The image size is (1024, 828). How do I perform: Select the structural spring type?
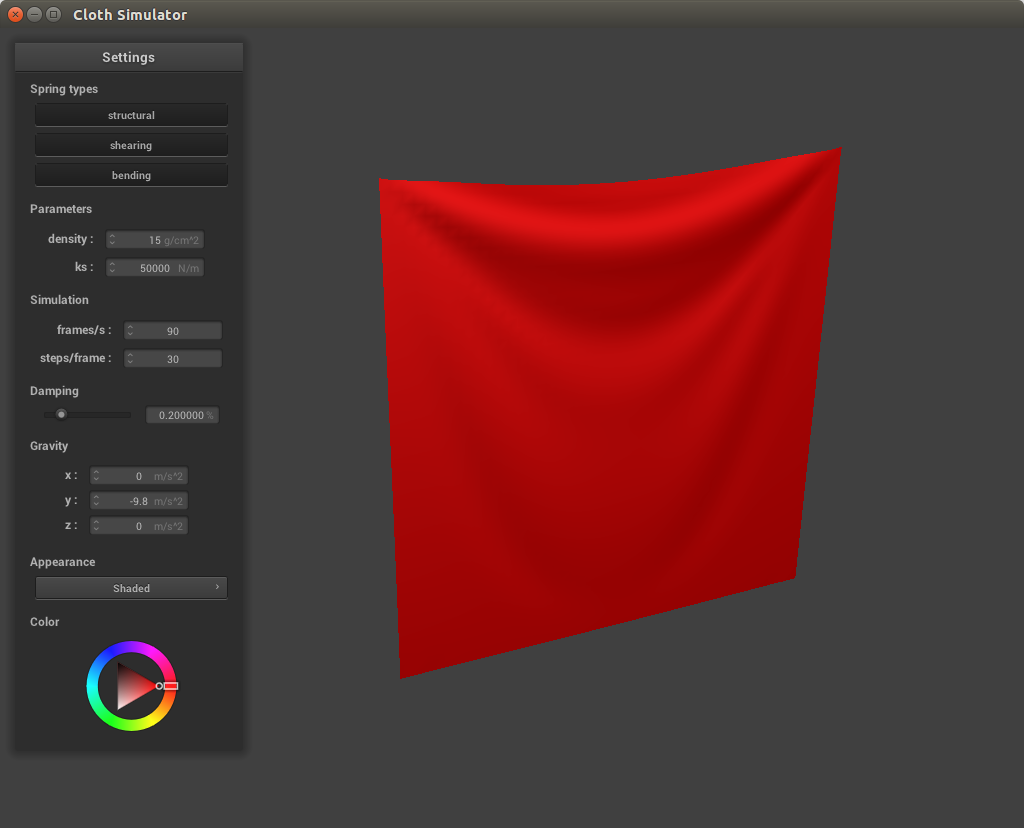tap(131, 114)
